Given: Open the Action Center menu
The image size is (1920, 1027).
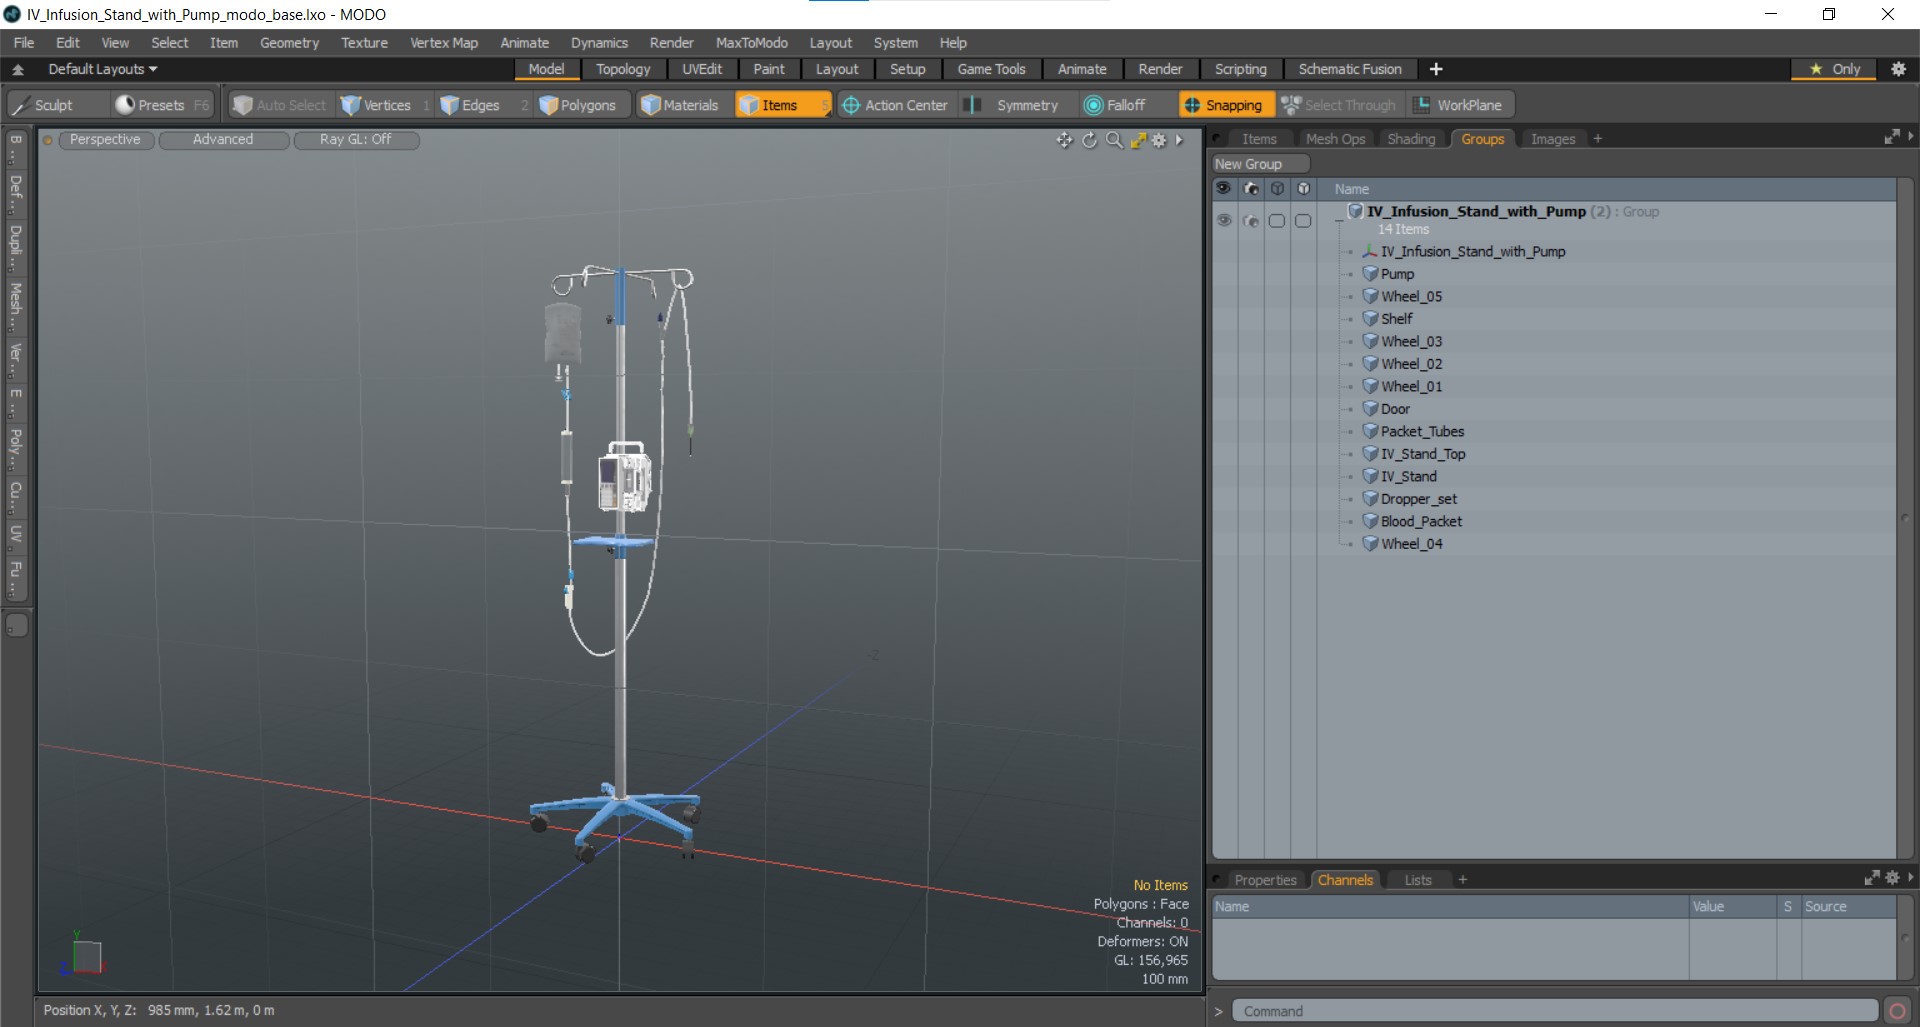Looking at the screenshot, I should click(895, 105).
